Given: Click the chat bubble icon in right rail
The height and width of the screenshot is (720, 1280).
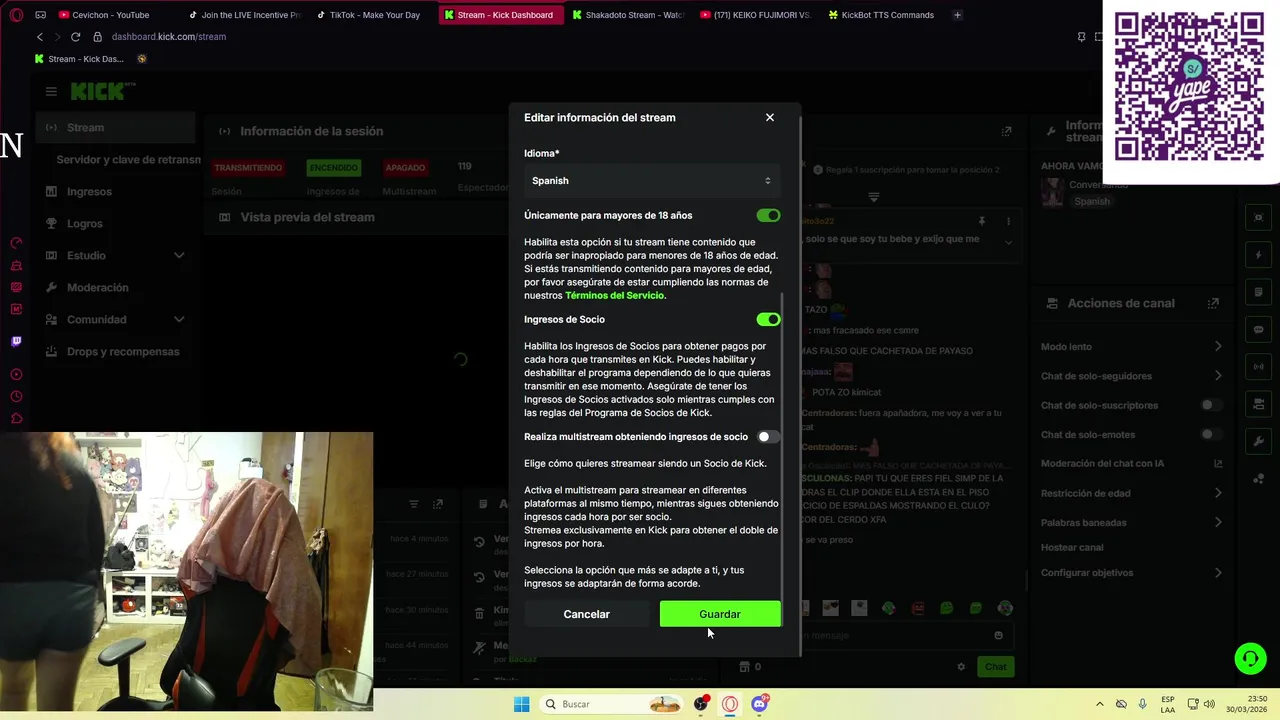Looking at the screenshot, I should pos(1259,329).
